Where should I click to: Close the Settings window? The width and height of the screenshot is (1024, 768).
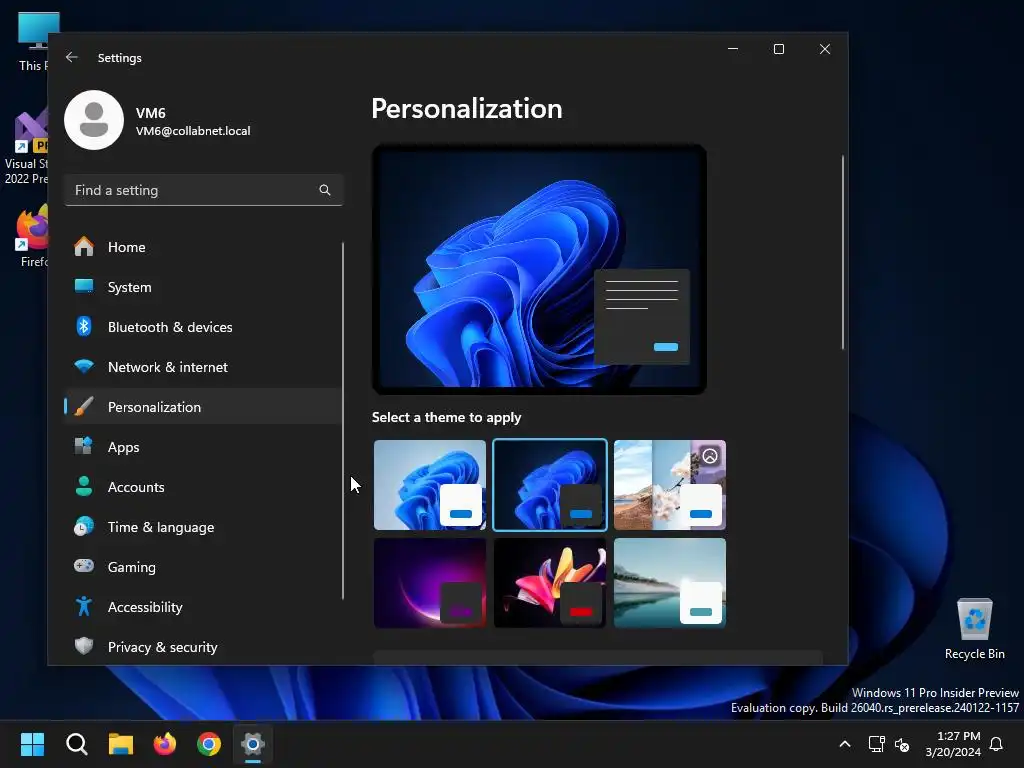pos(825,49)
